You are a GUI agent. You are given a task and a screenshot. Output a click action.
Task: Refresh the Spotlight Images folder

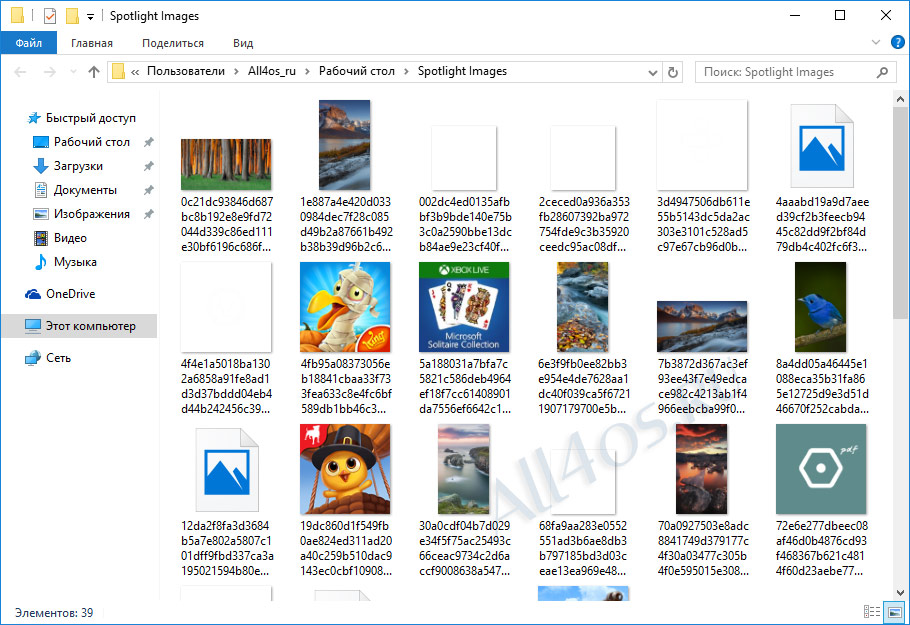[x=673, y=73]
